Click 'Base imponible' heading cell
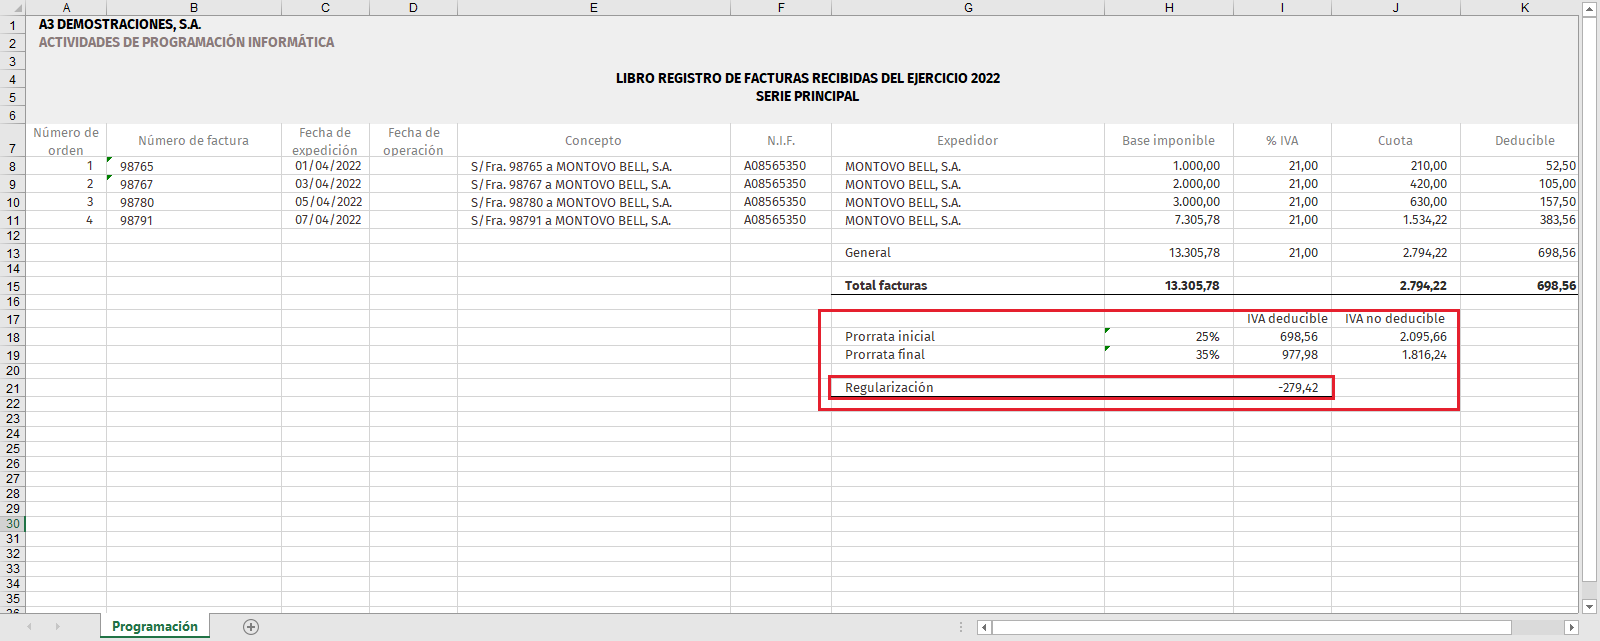Image resolution: width=1600 pixels, height=641 pixels. click(1169, 141)
